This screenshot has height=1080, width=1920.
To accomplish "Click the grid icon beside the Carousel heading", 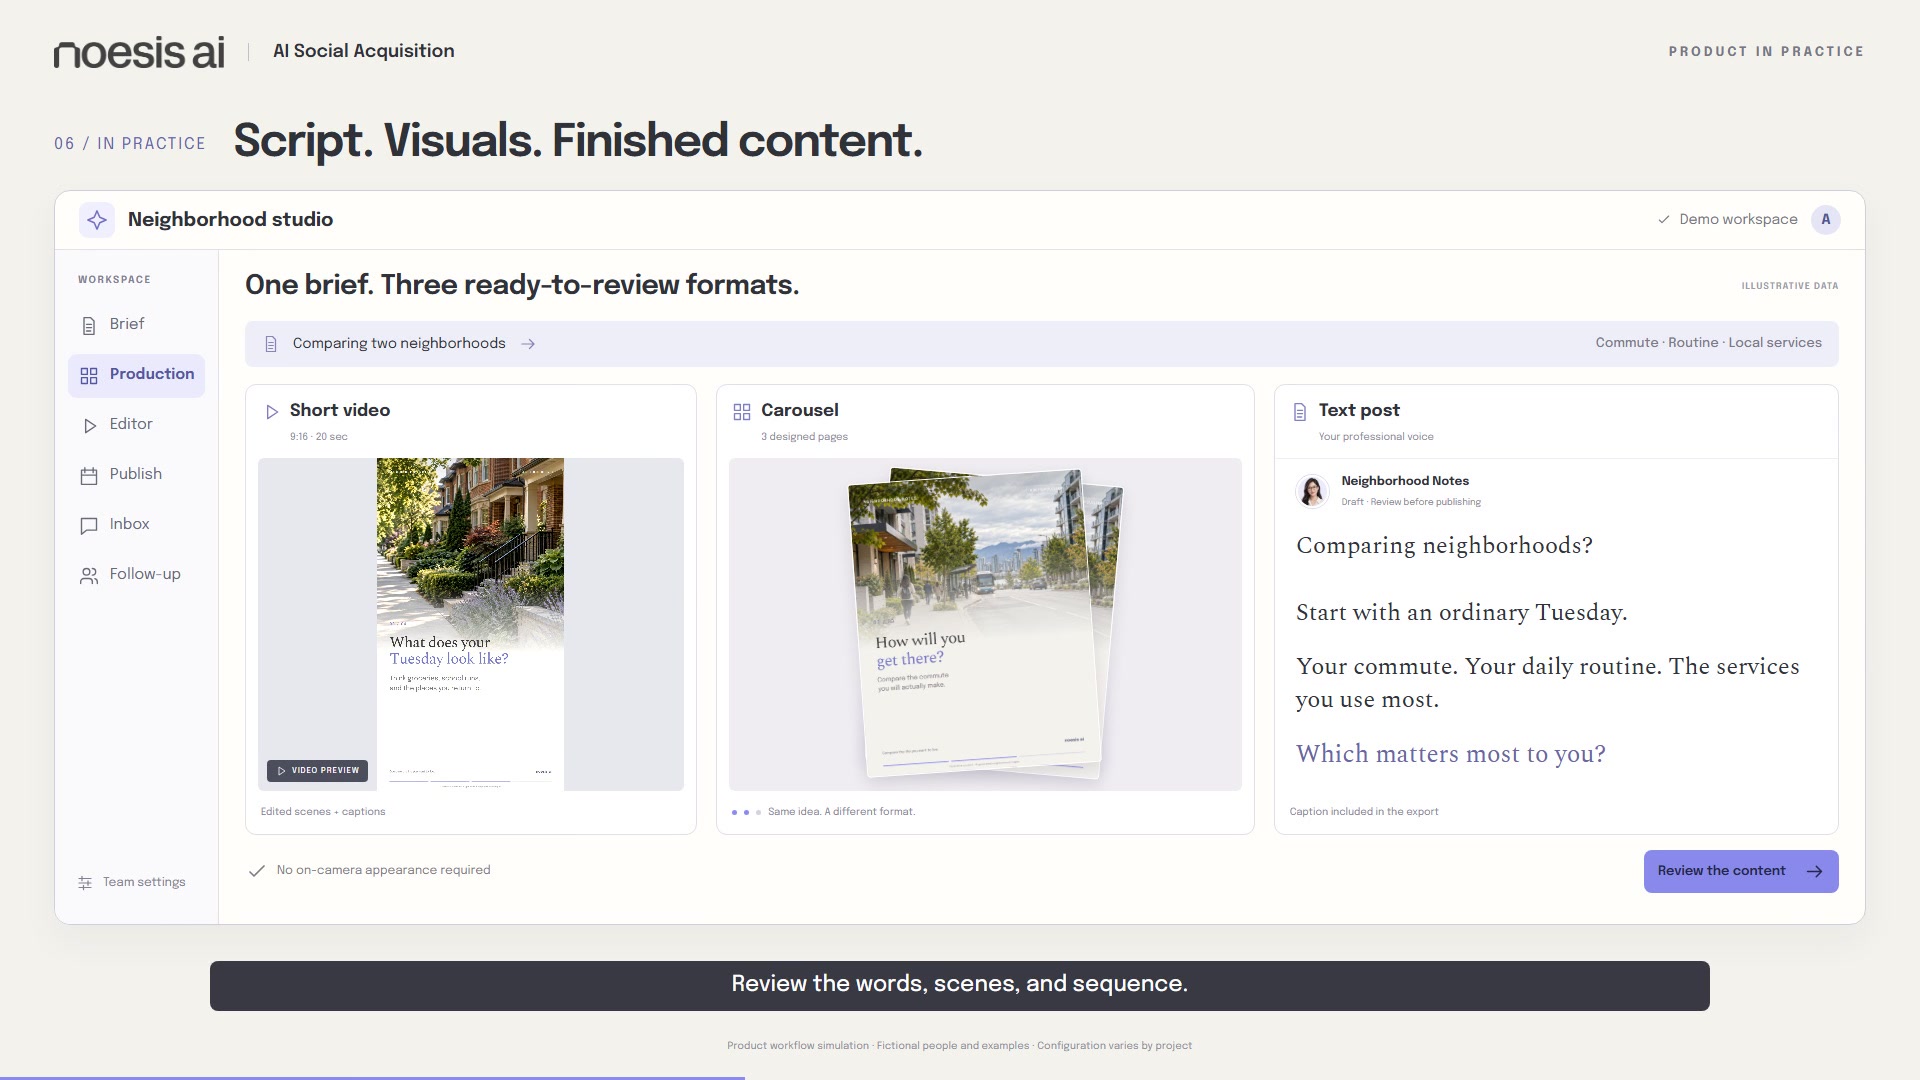I will pyautogui.click(x=742, y=411).
